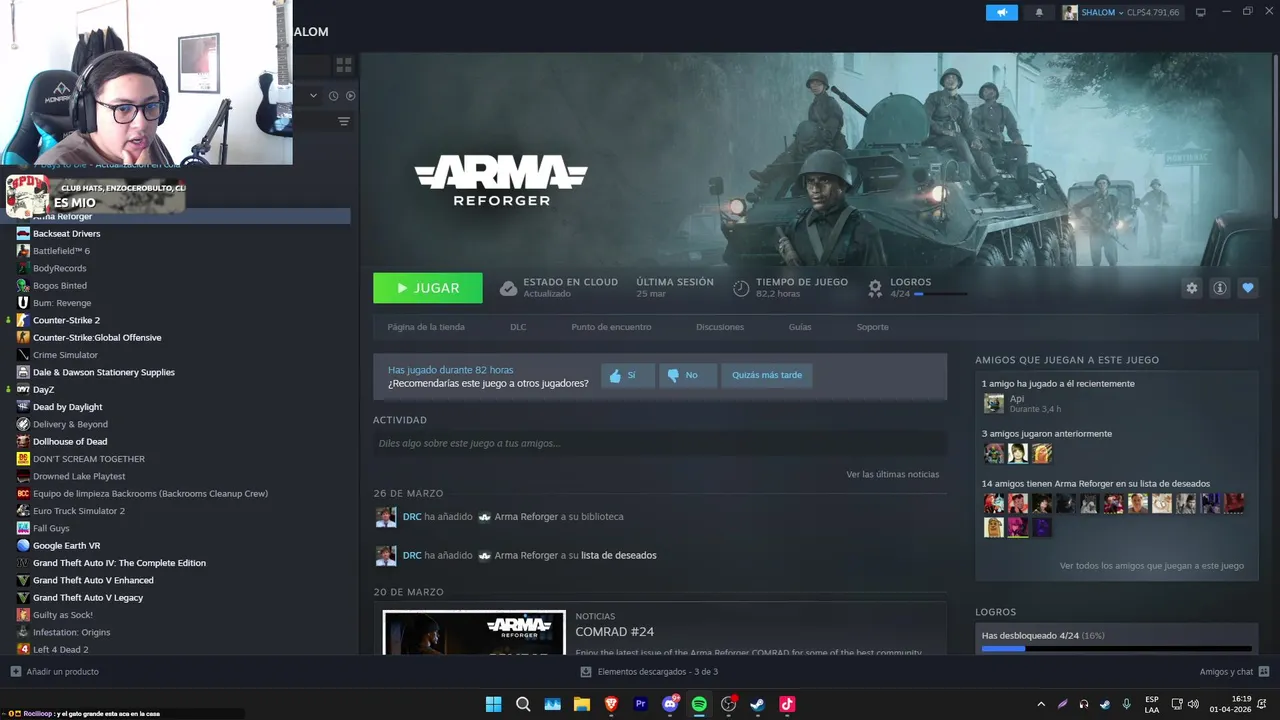
Task: Open Ver las últimas noticias link
Action: pos(892,474)
